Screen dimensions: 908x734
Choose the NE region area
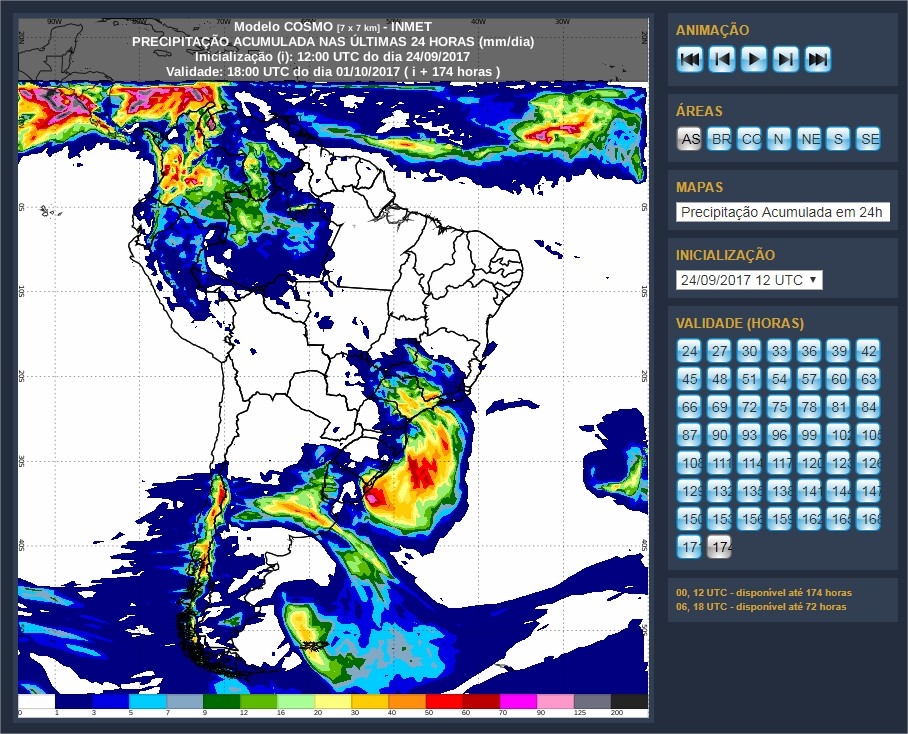(810, 139)
